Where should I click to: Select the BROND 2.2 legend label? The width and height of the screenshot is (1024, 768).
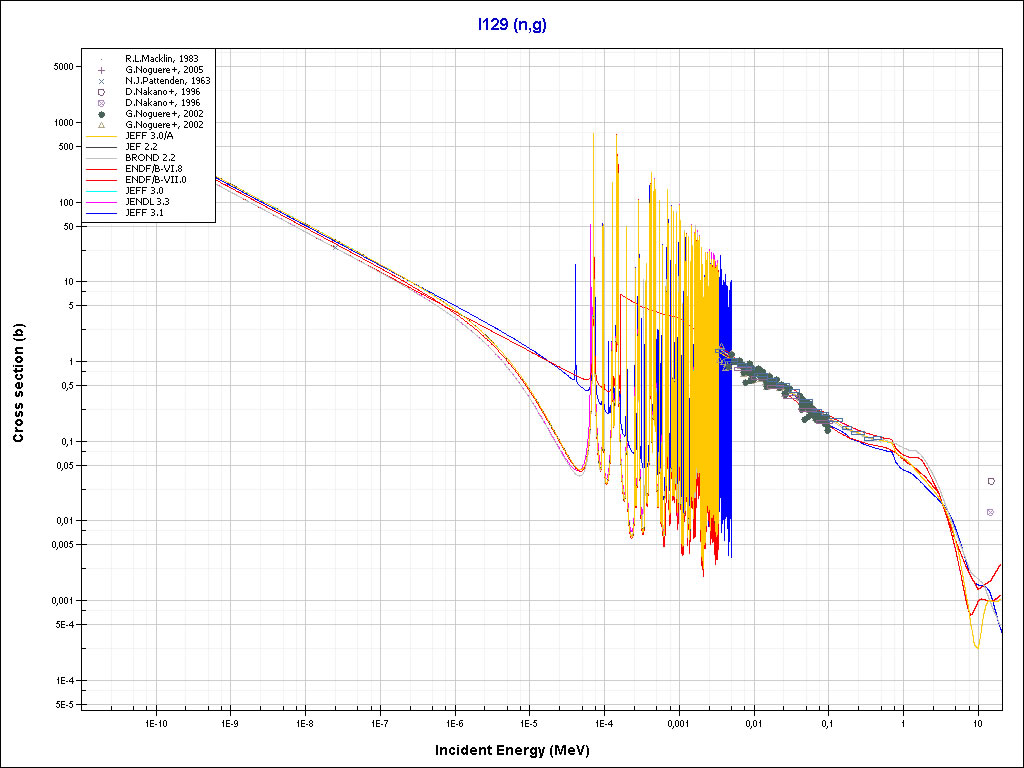[x=150, y=158]
